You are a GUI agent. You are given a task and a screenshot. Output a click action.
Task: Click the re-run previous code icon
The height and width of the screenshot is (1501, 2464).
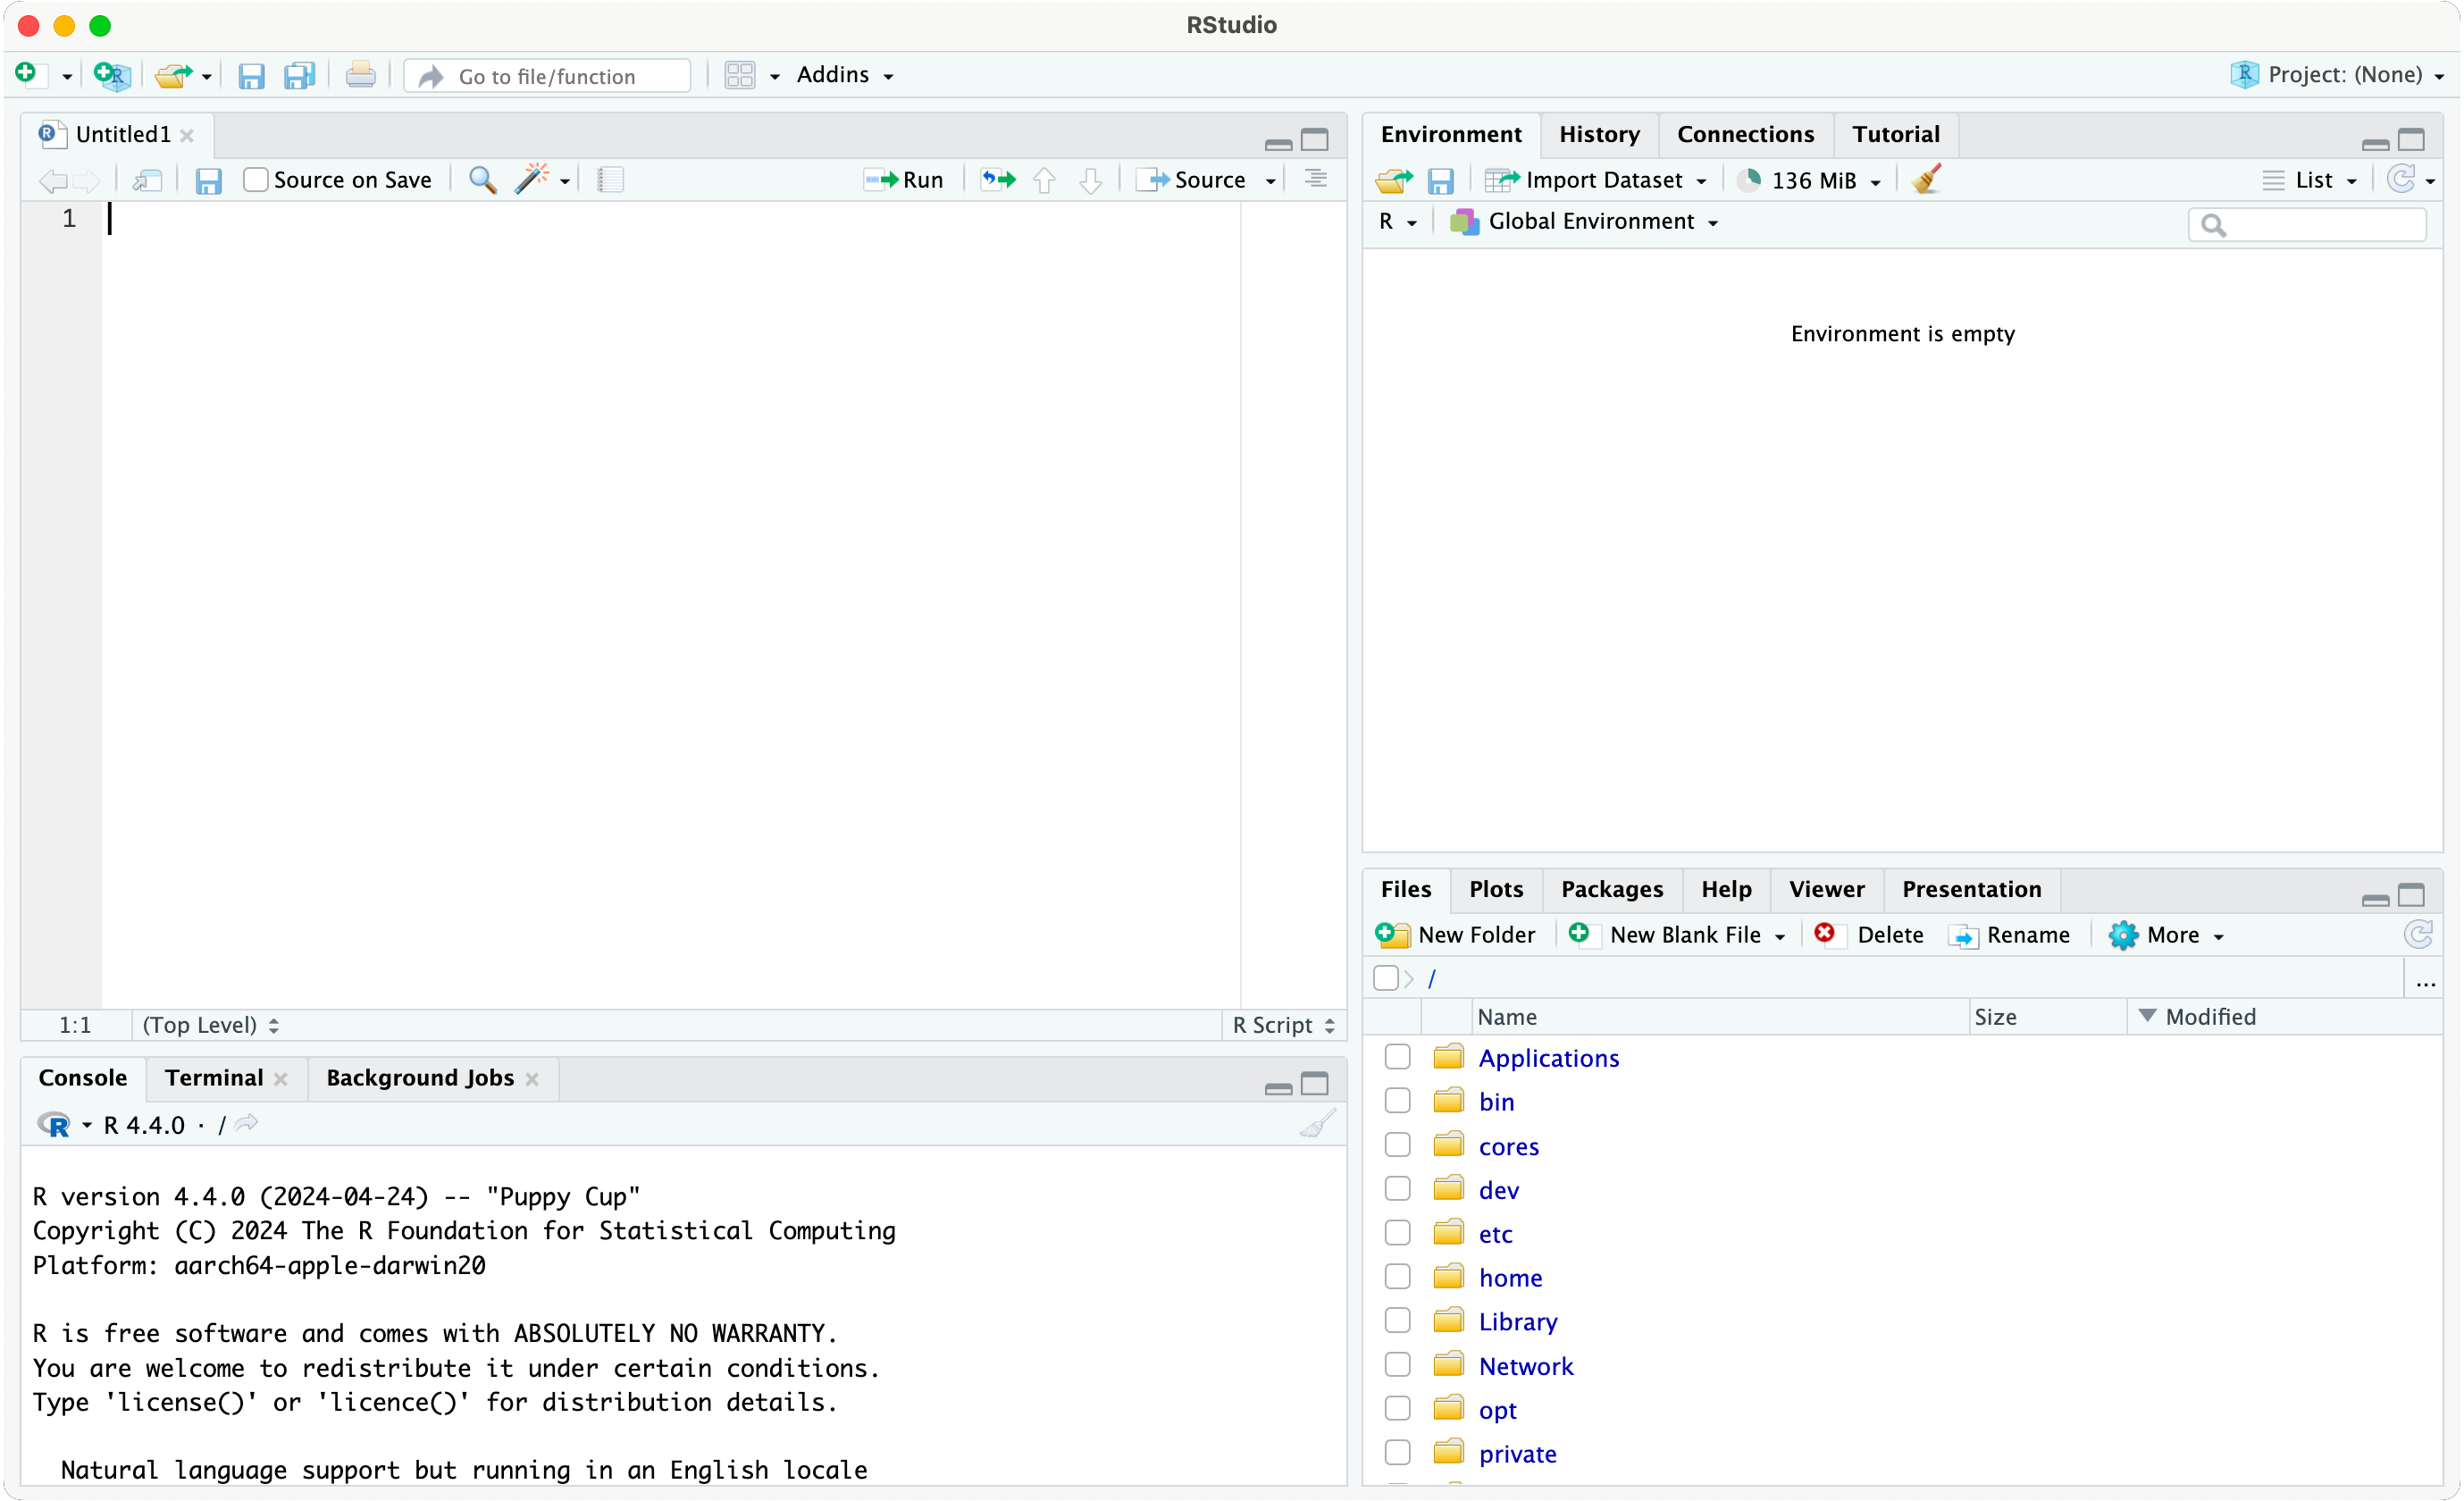[997, 180]
